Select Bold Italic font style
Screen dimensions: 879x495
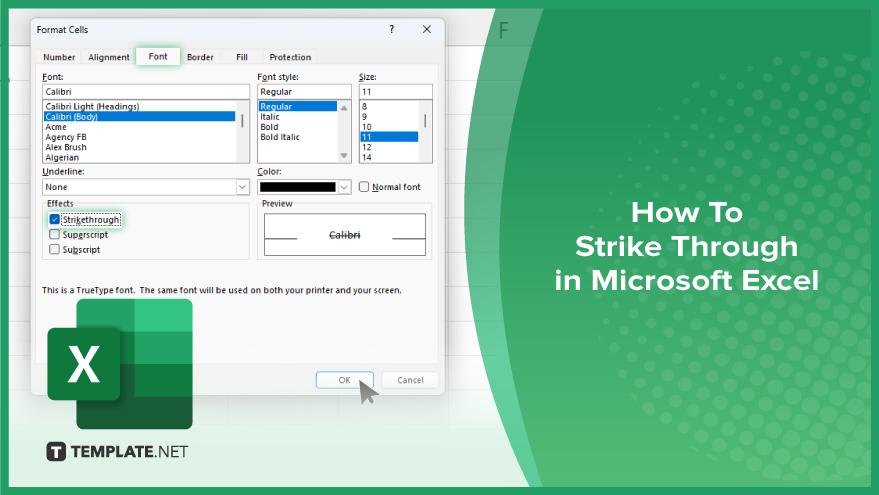[x=298, y=137]
